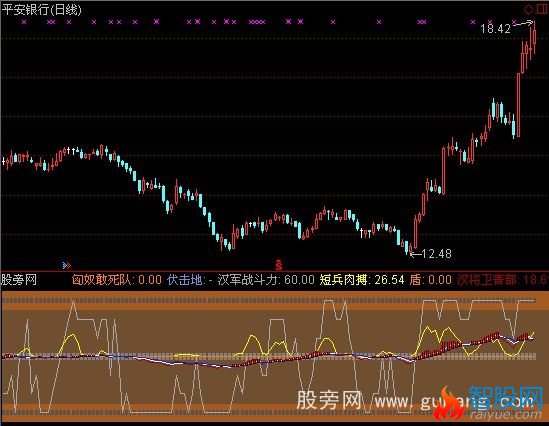Select indicator name 股旁网
The width and height of the screenshot is (549, 426).
click(19, 280)
